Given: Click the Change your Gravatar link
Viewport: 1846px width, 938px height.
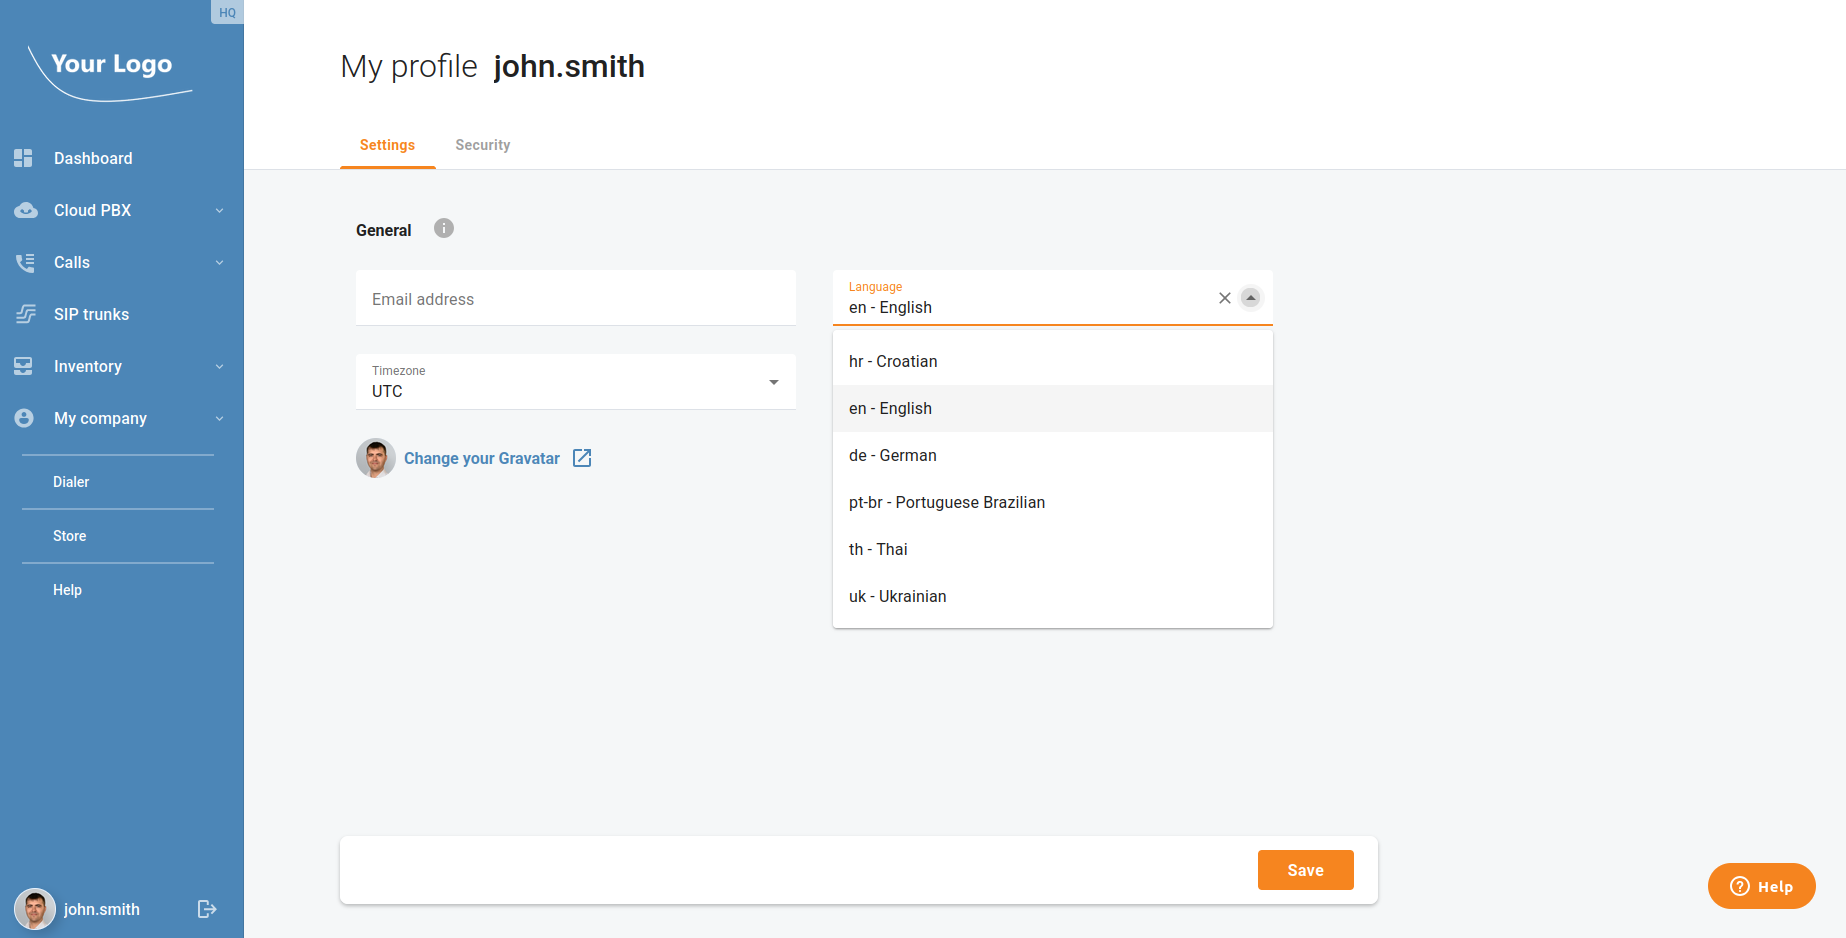Looking at the screenshot, I should (482, 458).
